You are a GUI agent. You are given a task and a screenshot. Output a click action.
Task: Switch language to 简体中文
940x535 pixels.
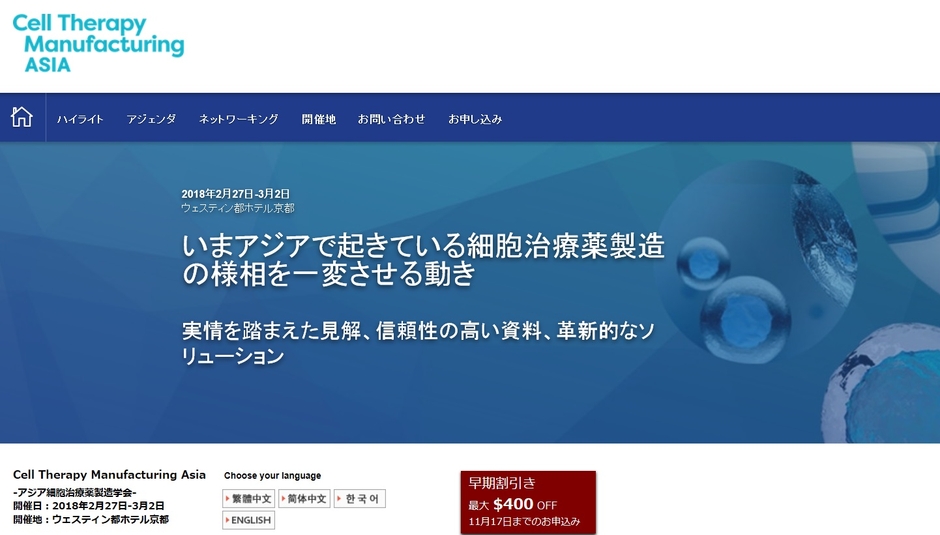point(304,498)
